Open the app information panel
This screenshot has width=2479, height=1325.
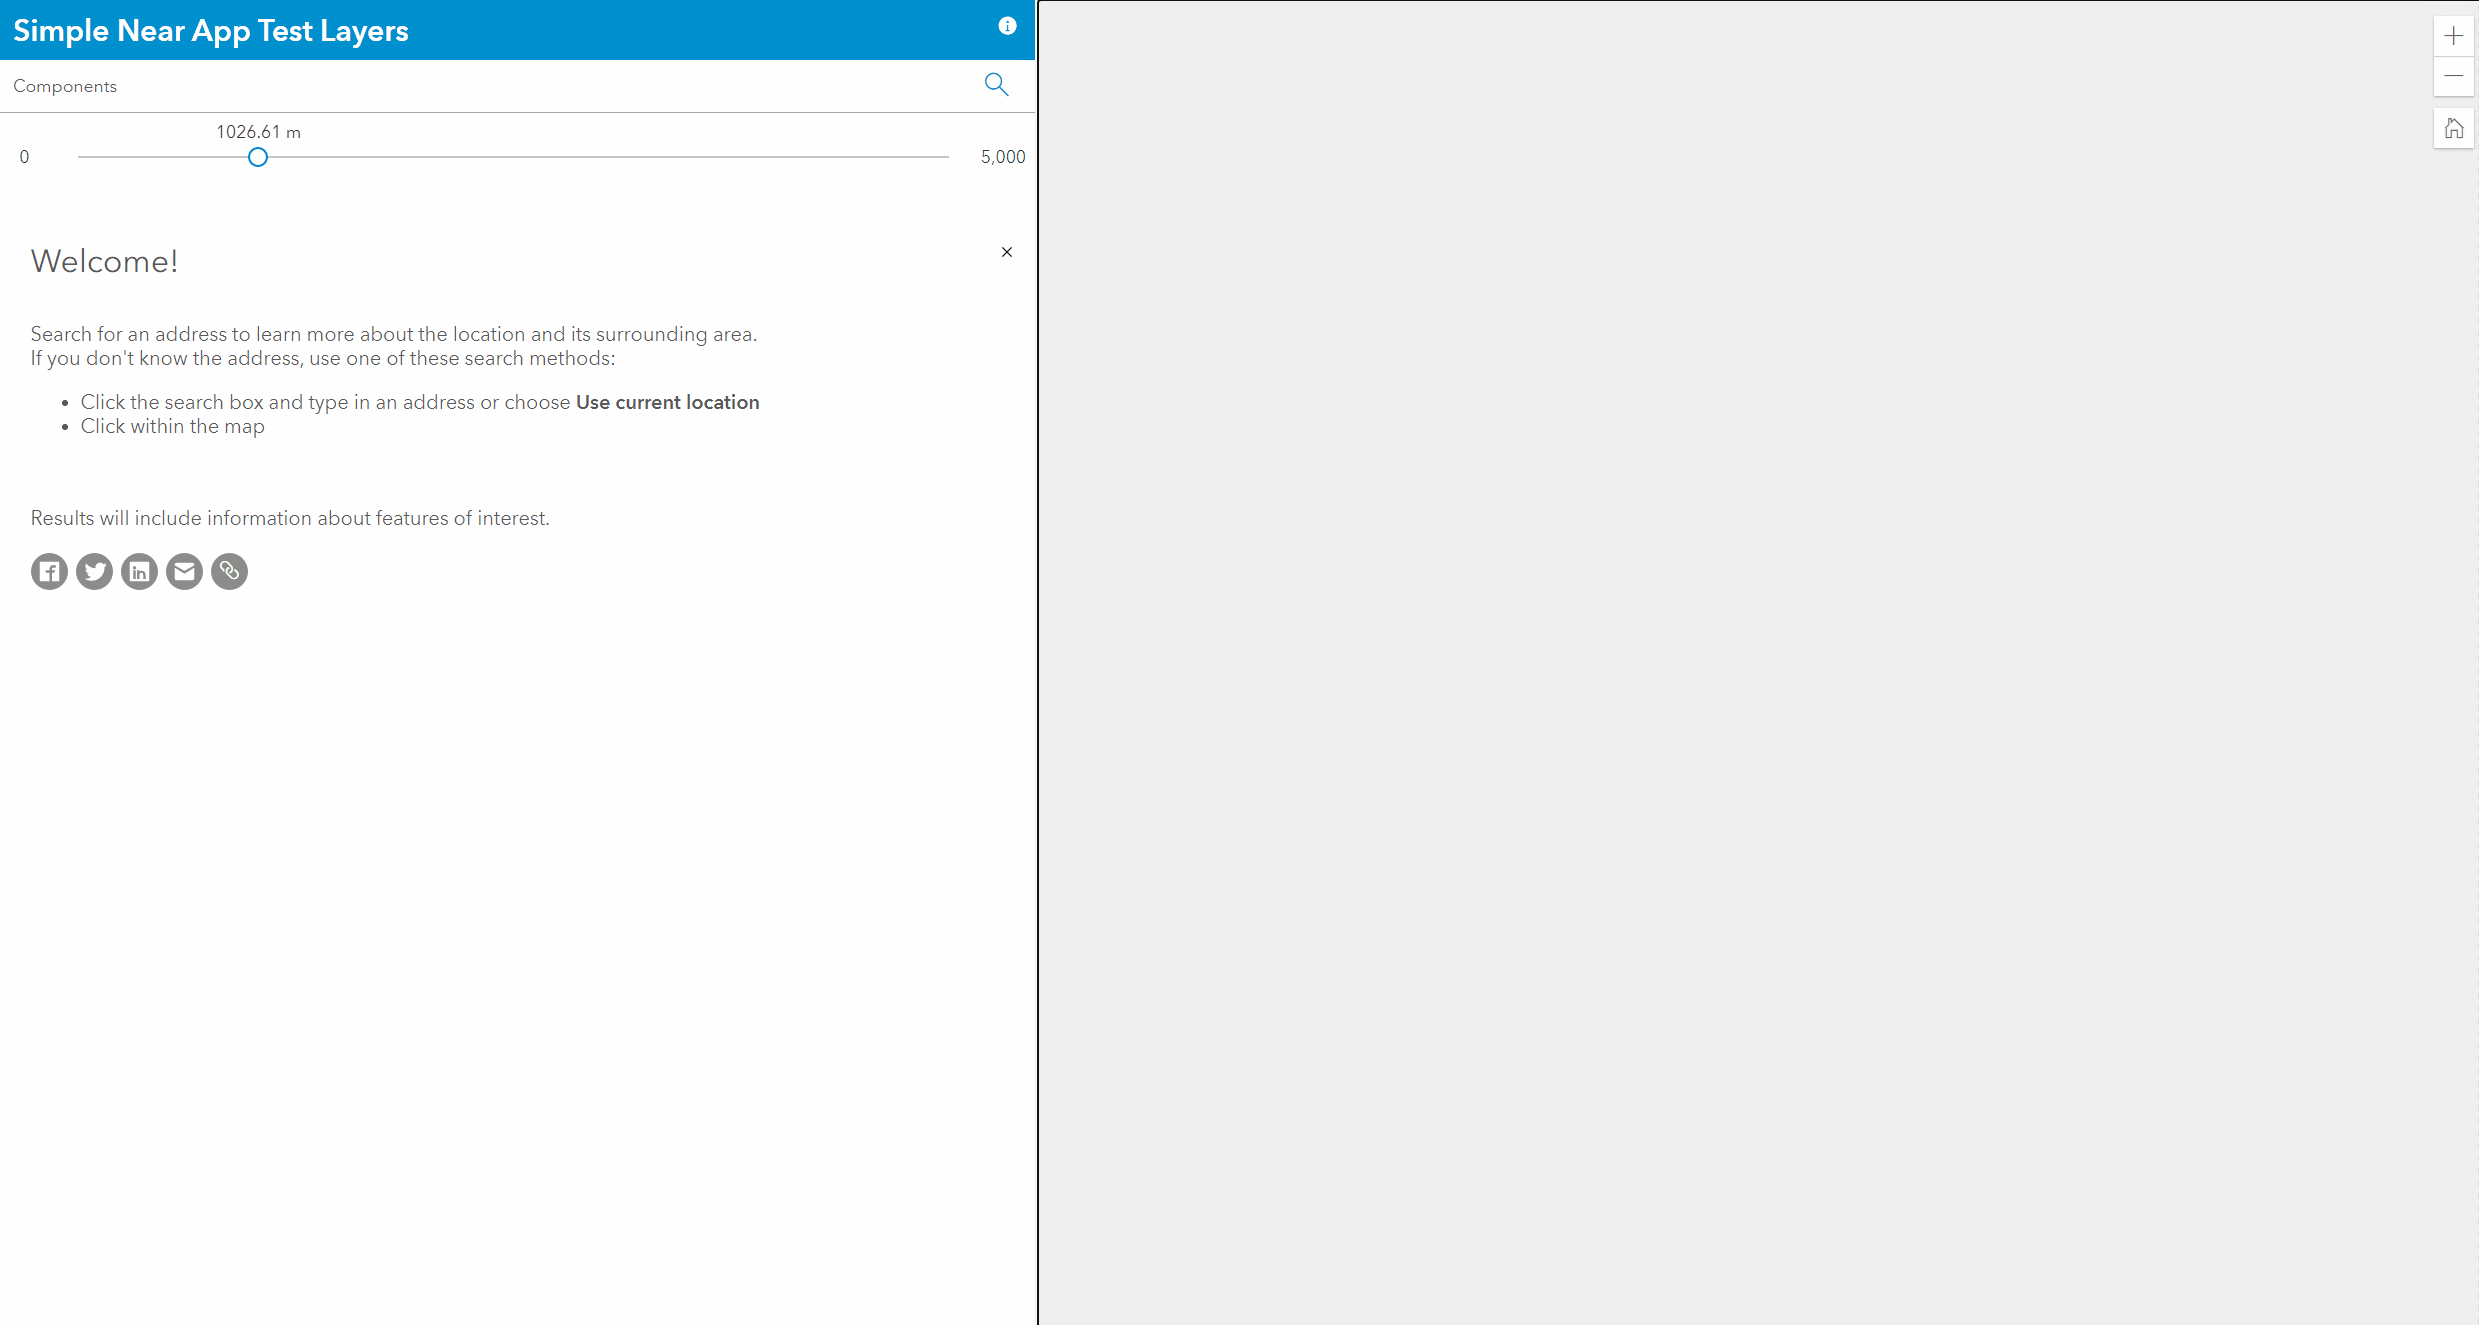[x=1006, y=26]
